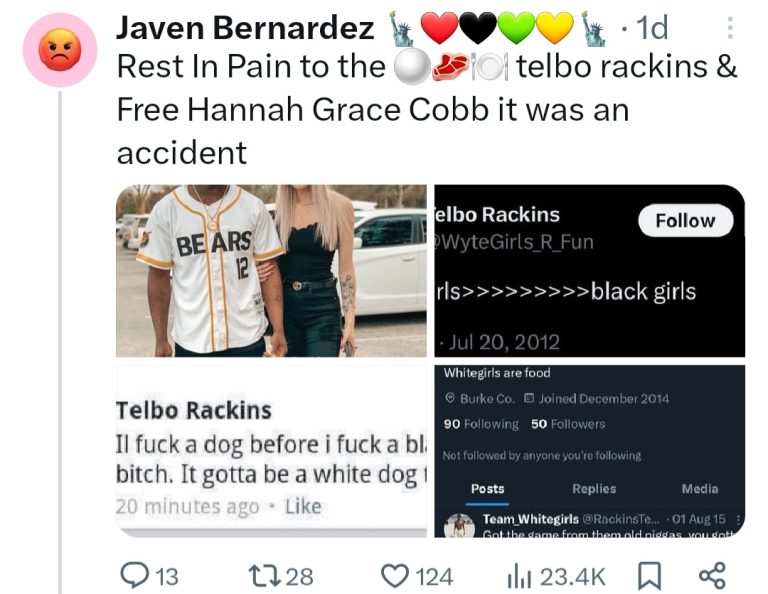Open the share icon options

(712, 575)
